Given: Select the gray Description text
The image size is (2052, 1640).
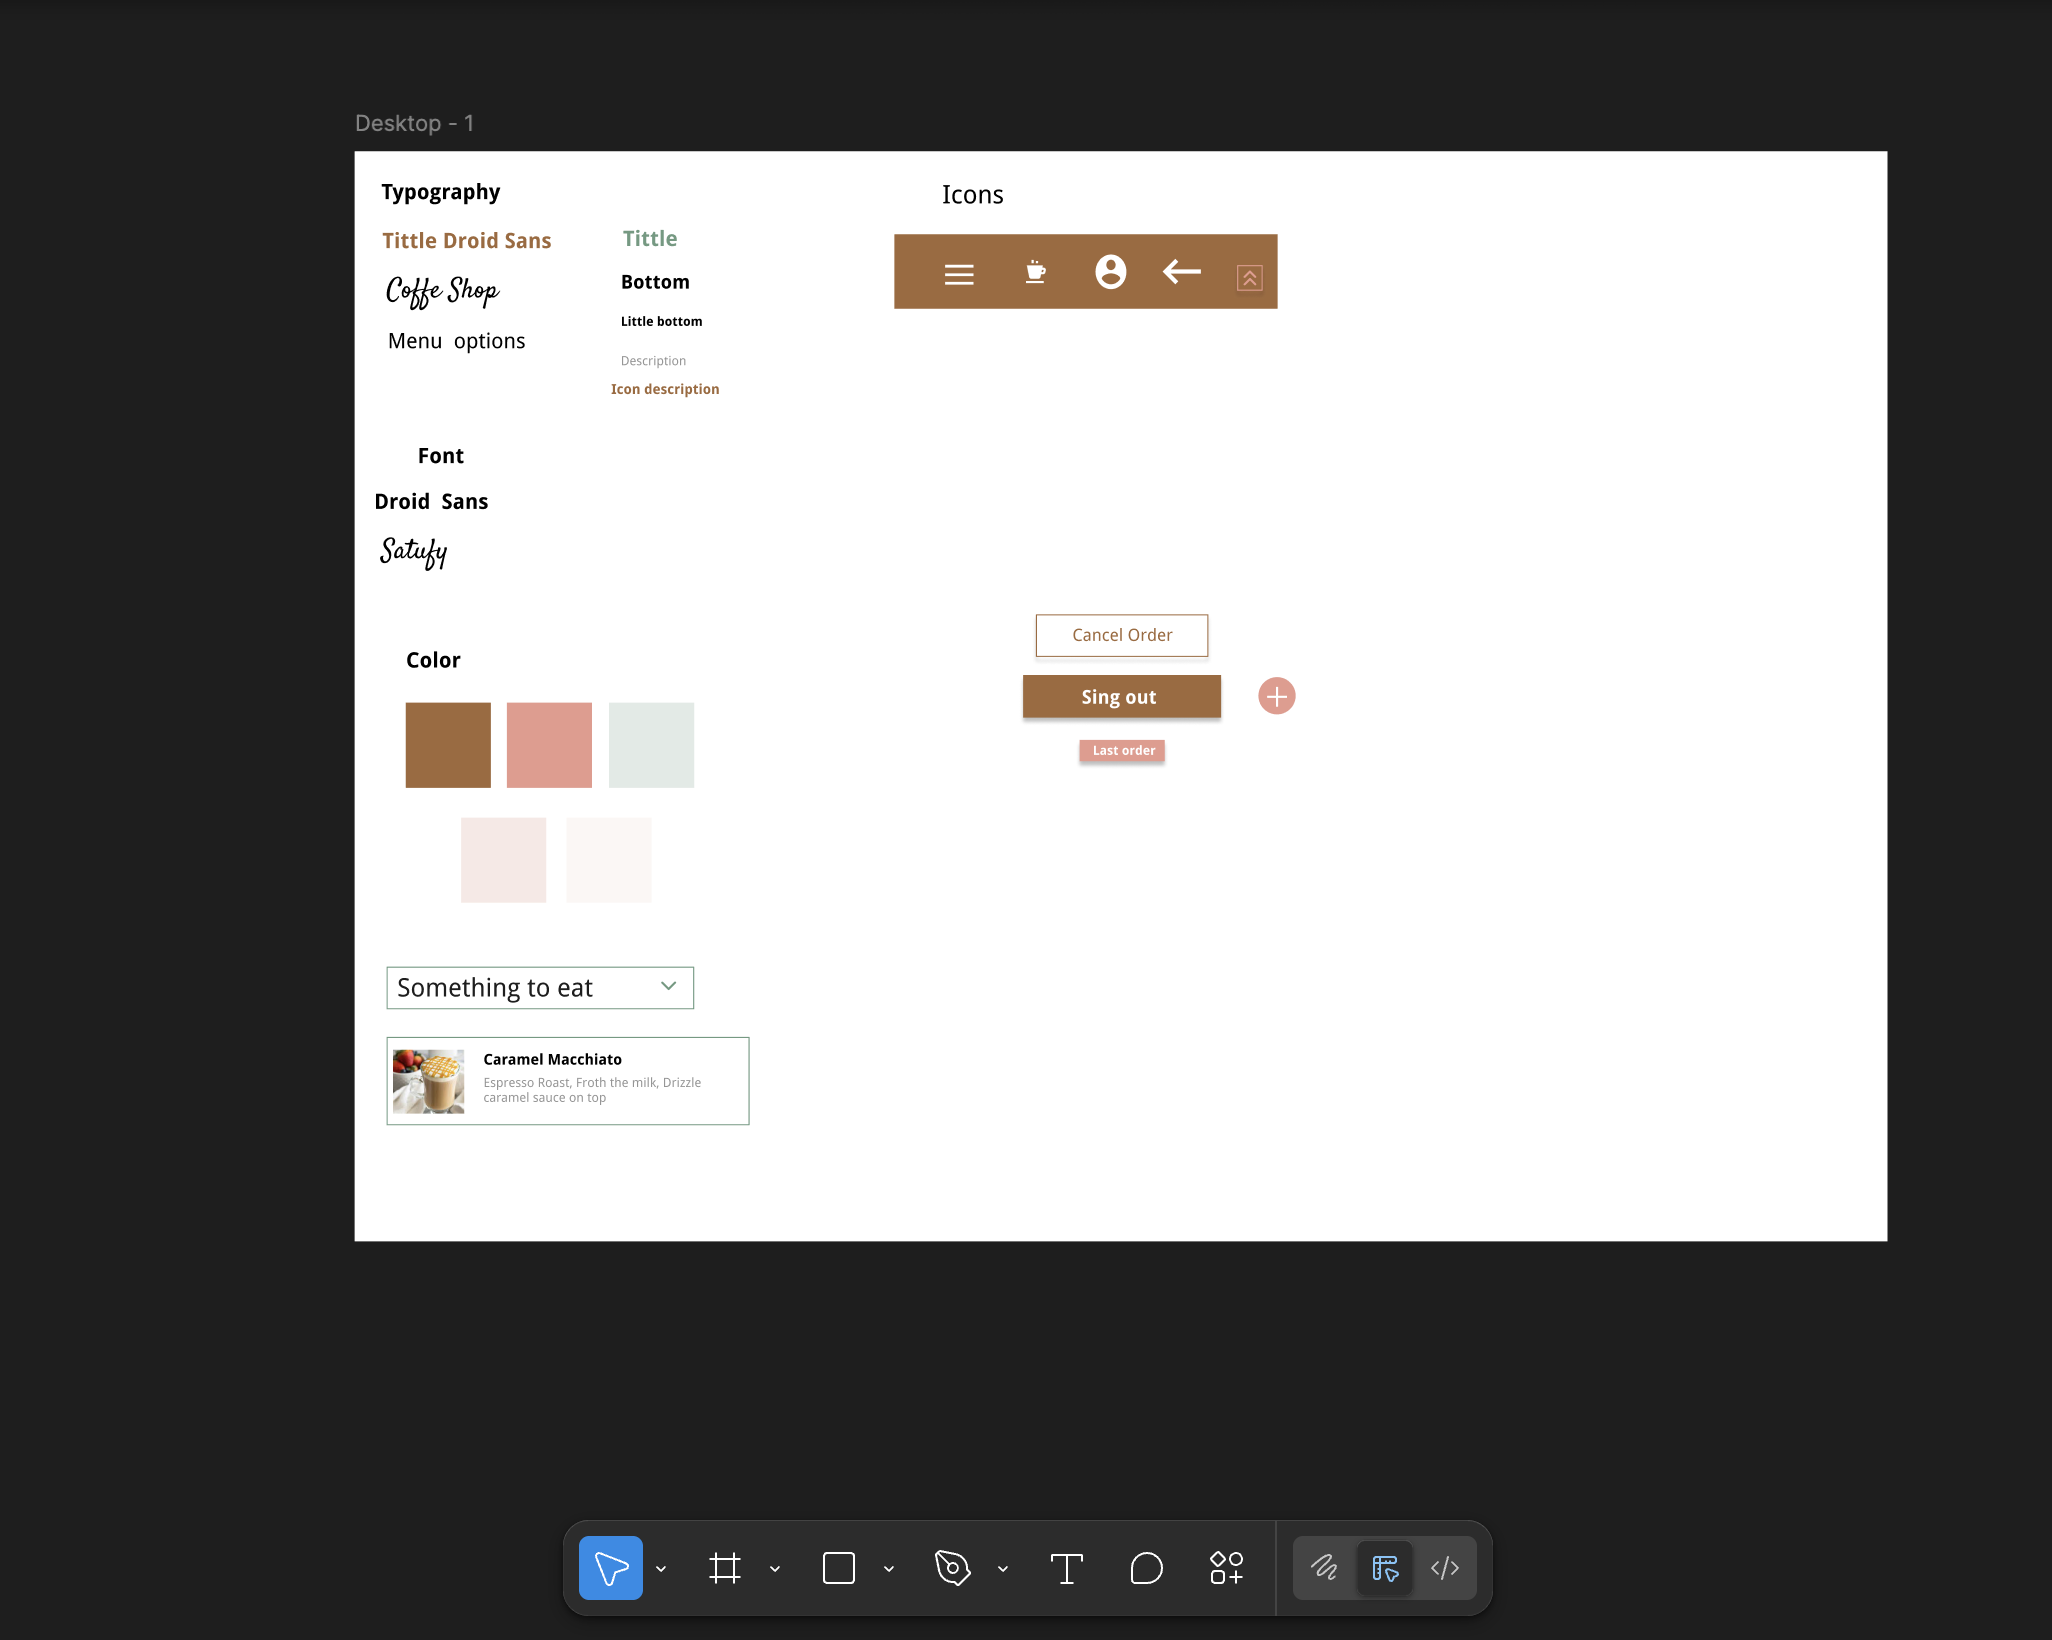Looking at the screenshot, I should pos(653,361).
